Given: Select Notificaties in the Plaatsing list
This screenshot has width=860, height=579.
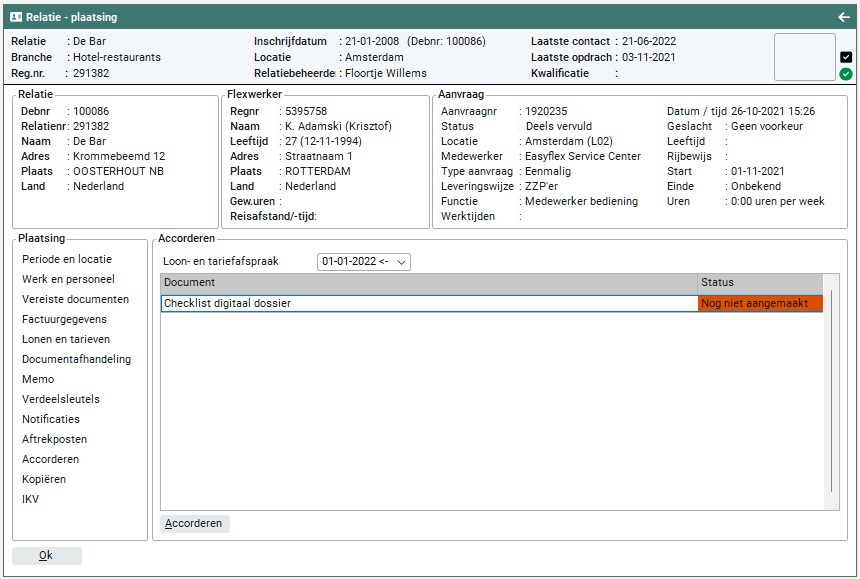Looking at the screenshot, I should (51, 419).
